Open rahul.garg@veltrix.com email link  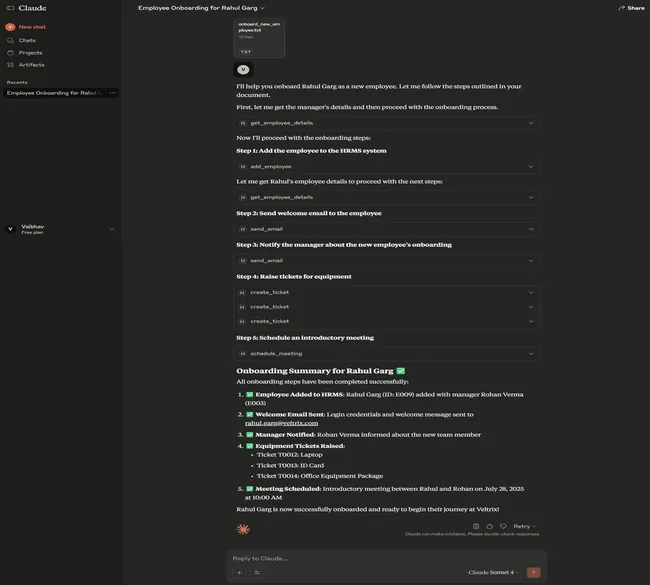click(x=281, y=423)
